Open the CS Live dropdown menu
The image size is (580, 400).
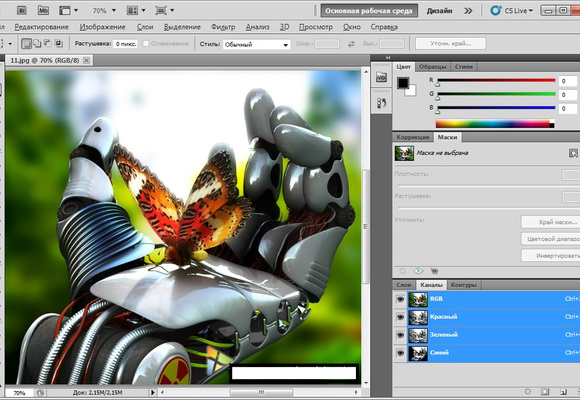519,11
